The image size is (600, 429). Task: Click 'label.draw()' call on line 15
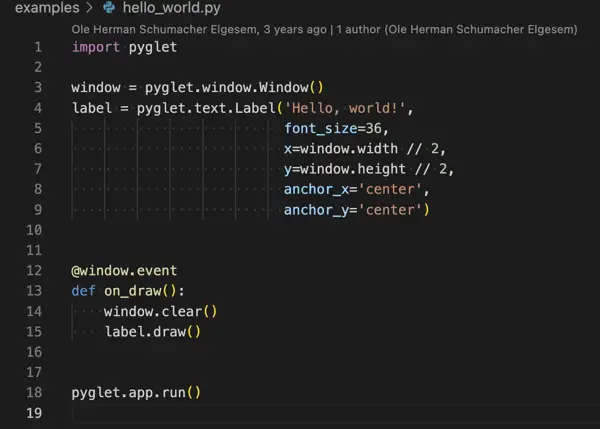tap(153, 332)
